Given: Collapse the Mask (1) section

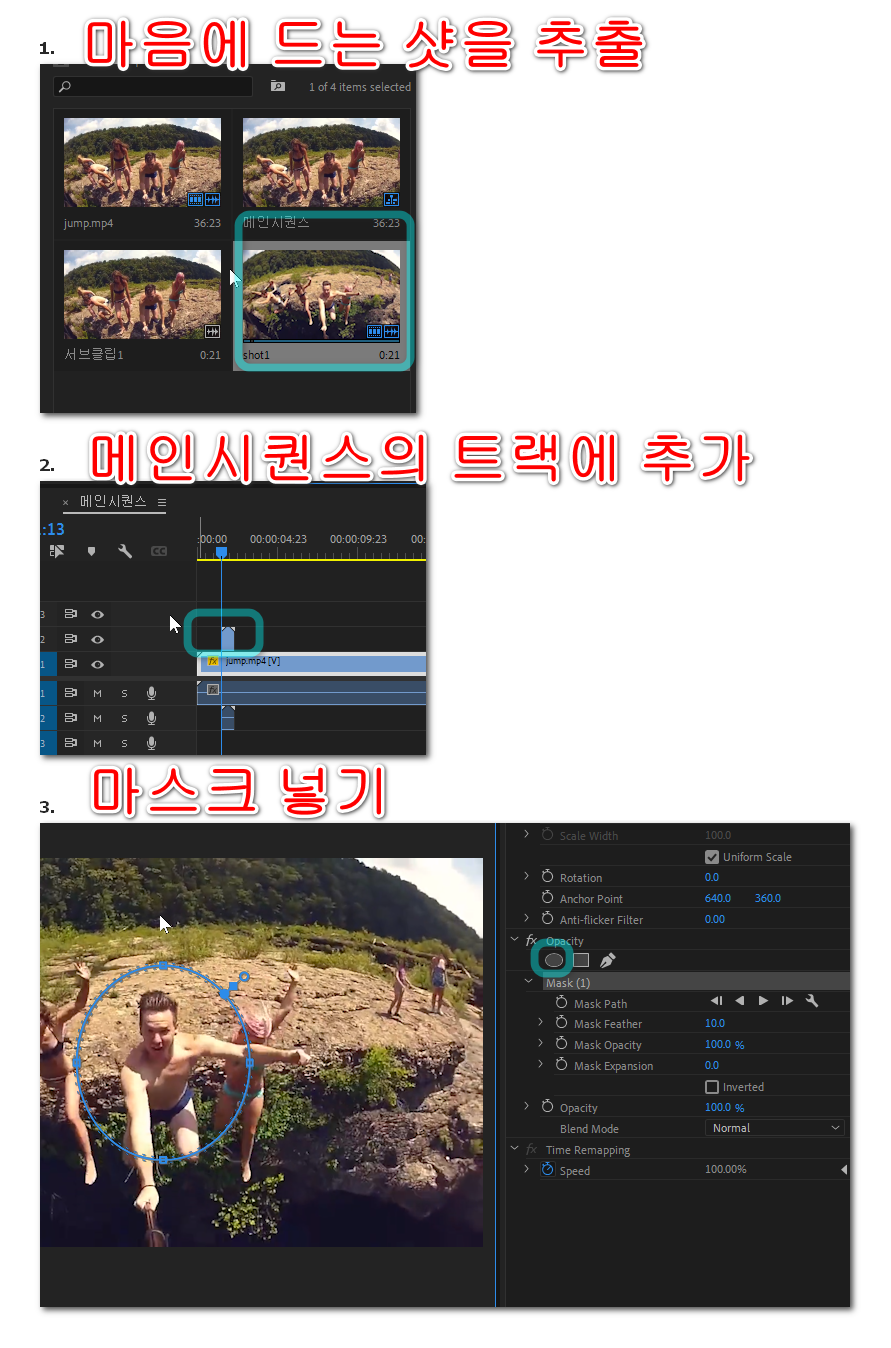Looking at the screenshot, I should pos(530,982).
